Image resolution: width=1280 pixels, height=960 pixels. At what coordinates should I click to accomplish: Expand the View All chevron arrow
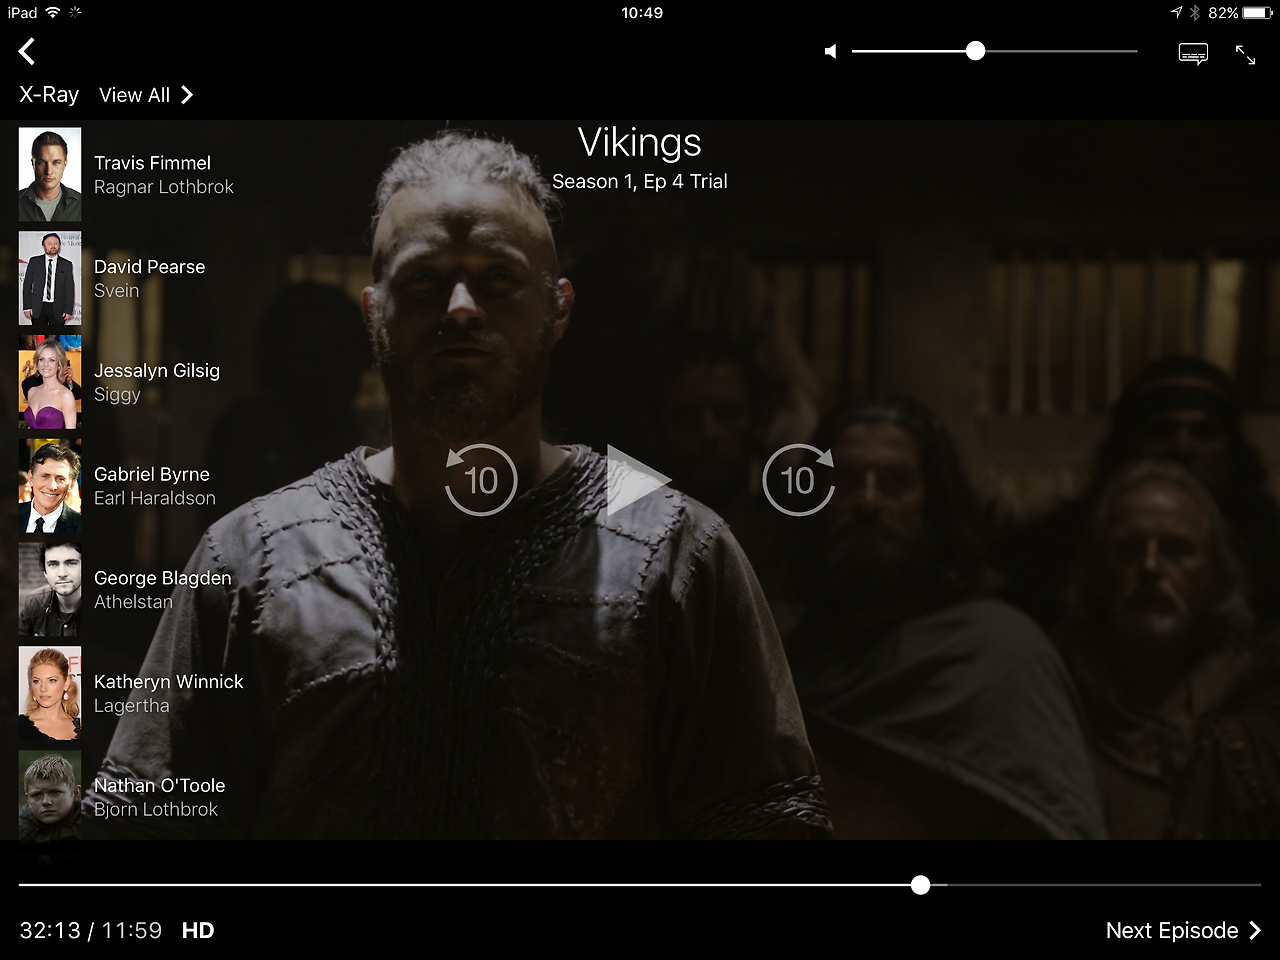pos(187,95)
